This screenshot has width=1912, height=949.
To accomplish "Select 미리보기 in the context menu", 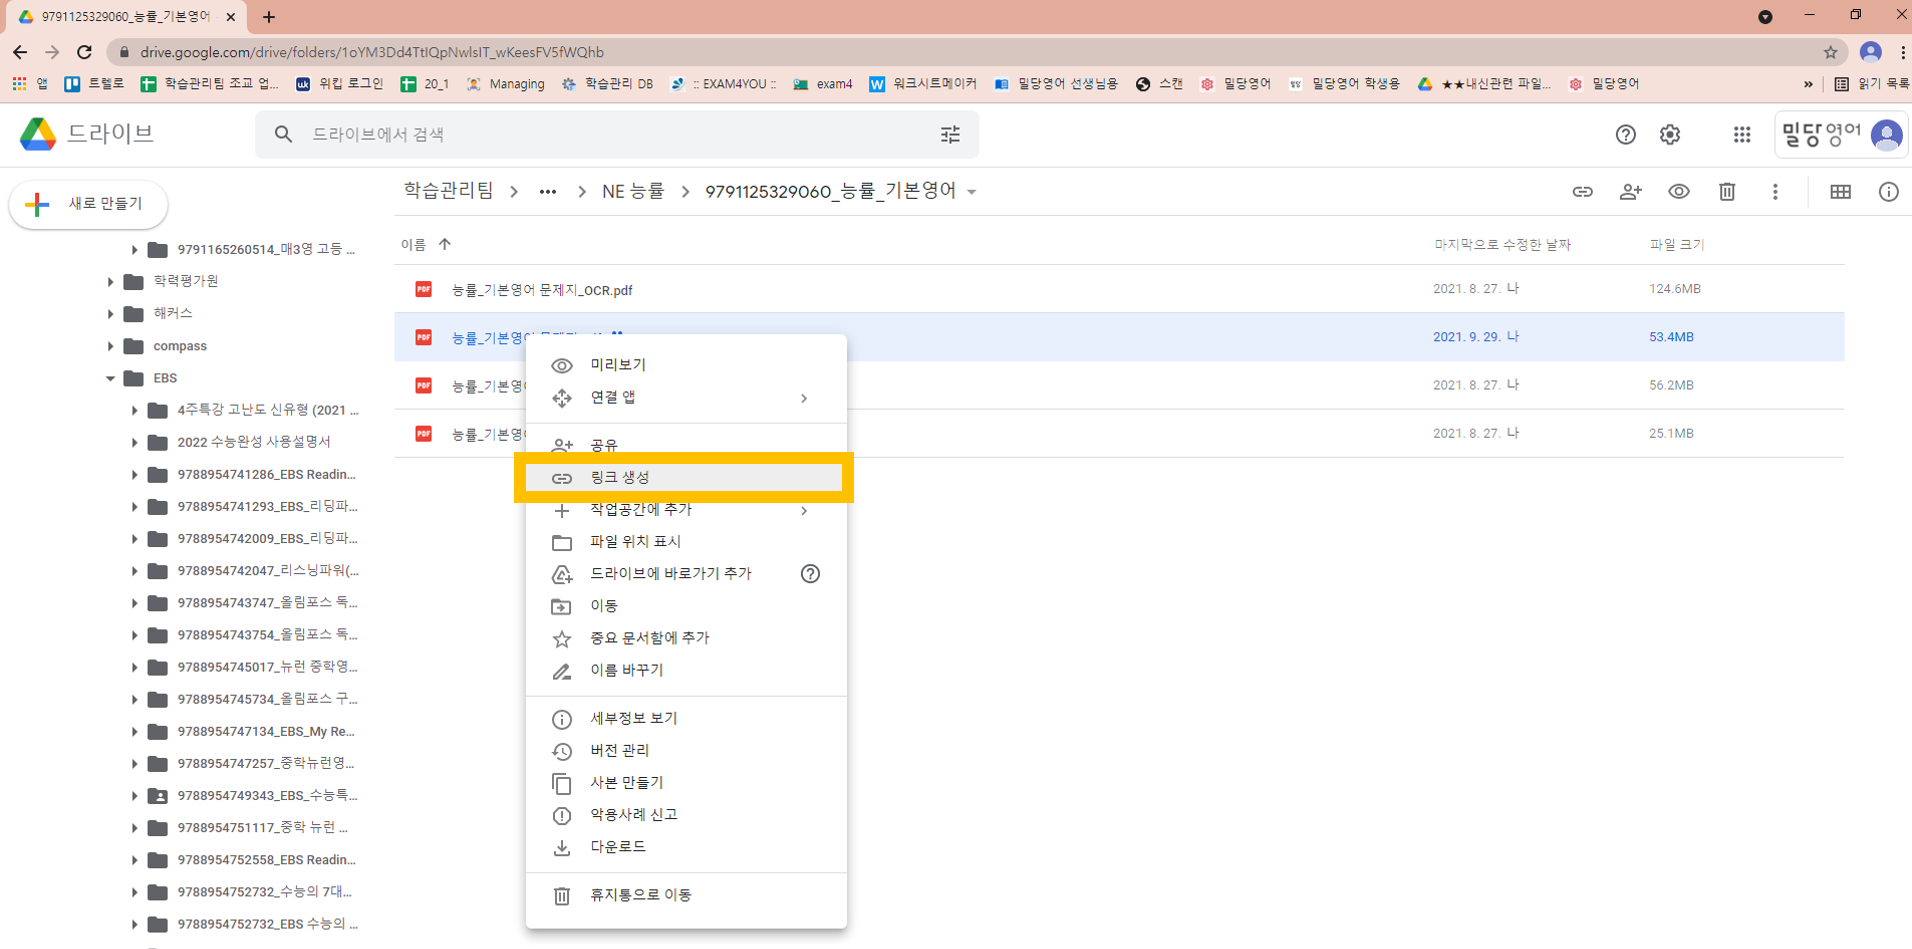I will pyautogui.click(x=686, y=365).
